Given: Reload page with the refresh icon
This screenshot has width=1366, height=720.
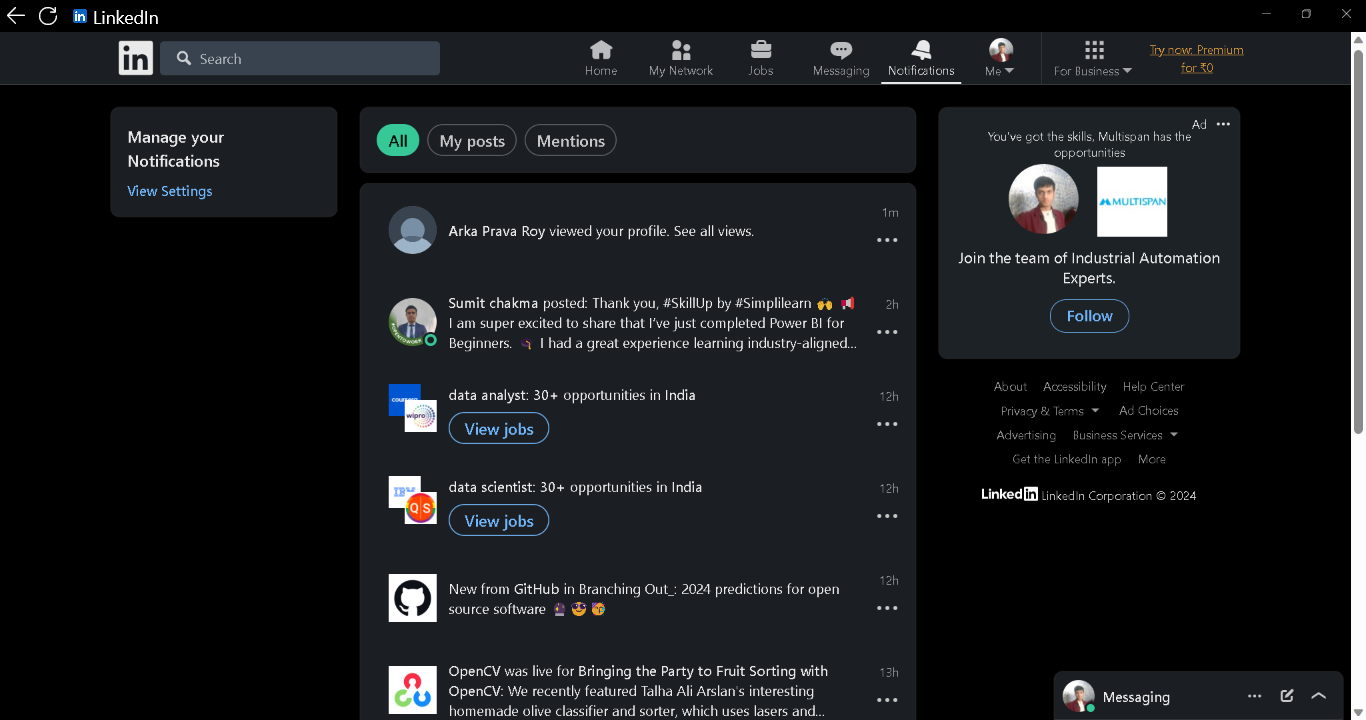Looking at the screenshot, I should 47,16.
